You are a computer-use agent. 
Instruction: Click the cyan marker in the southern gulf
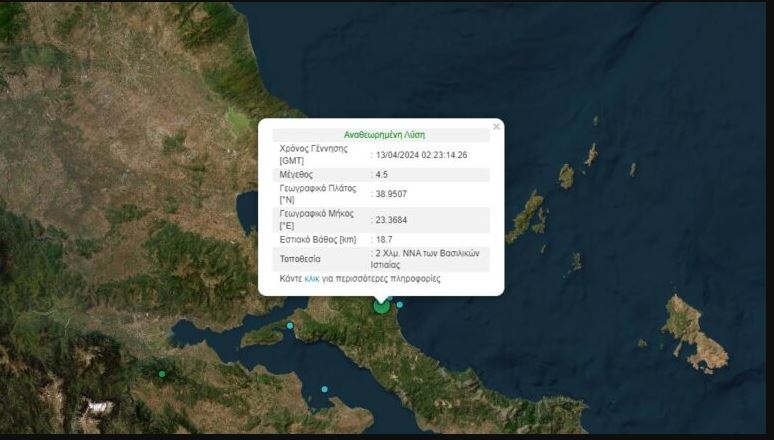[x=324, y=389]
